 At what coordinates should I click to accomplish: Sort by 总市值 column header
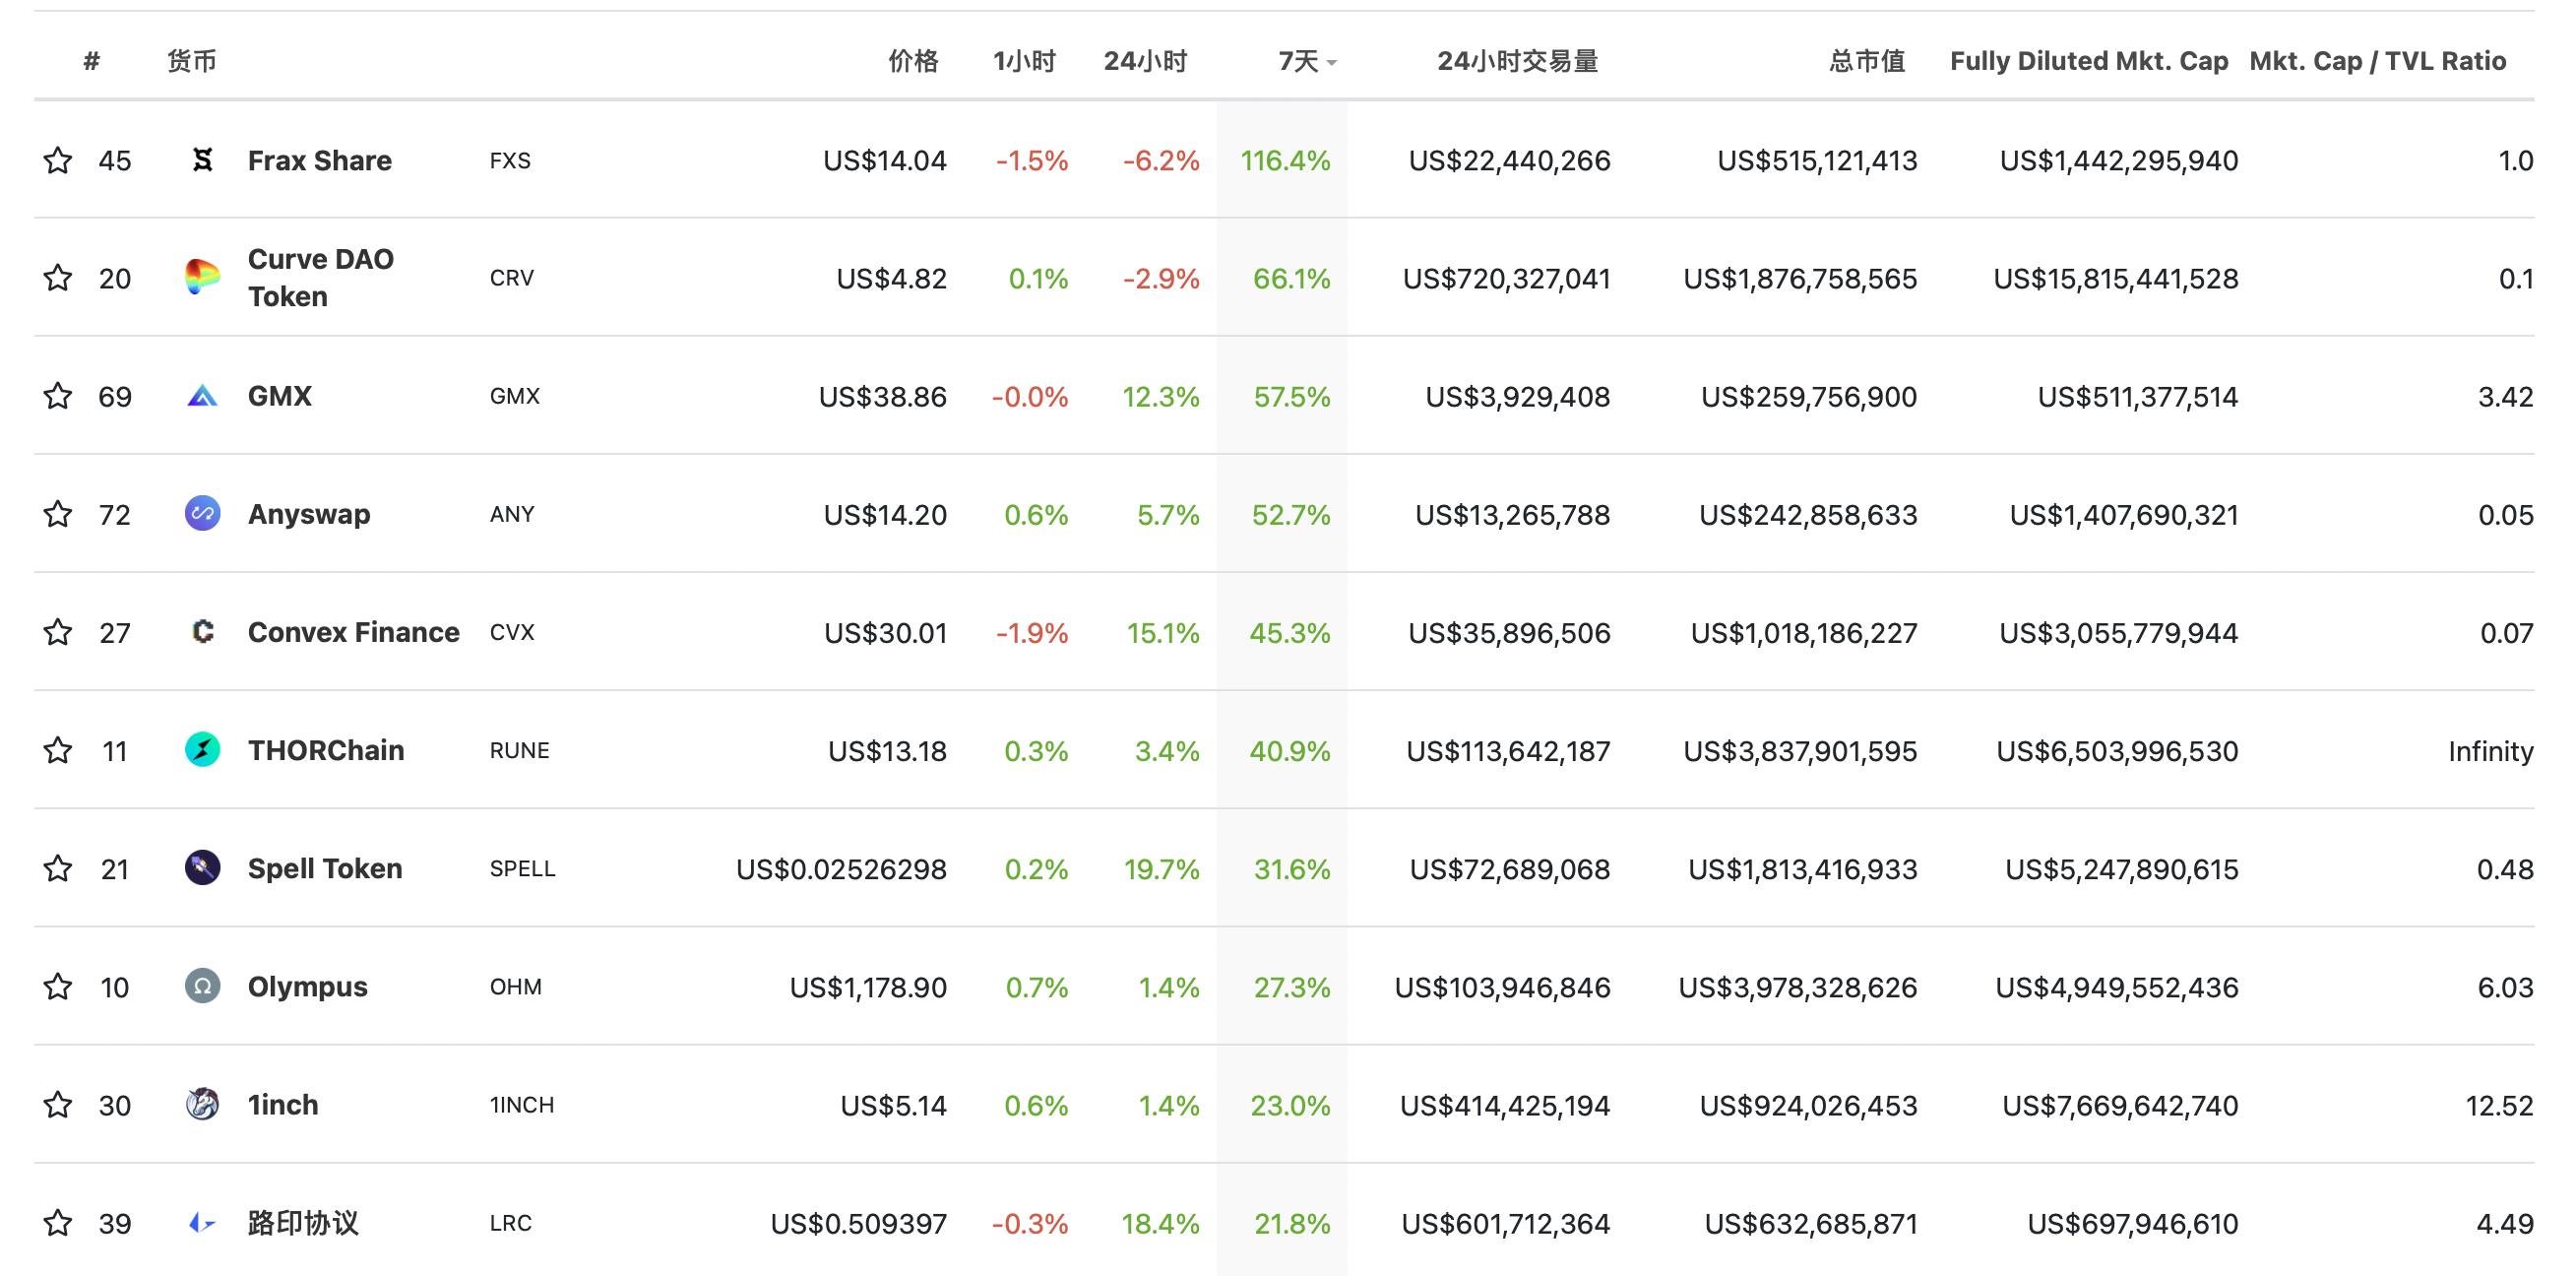(x=1866, y=61)
